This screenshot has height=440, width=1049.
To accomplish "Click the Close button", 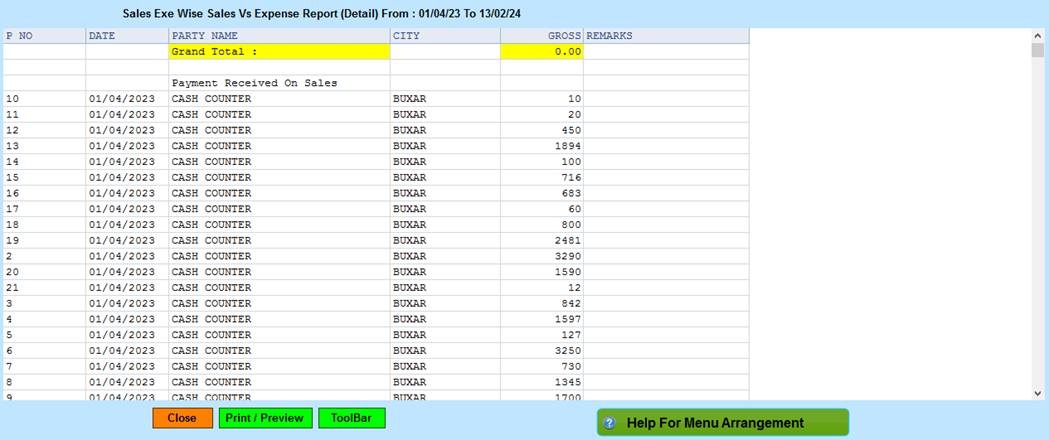I will click(x=182, y=418).
